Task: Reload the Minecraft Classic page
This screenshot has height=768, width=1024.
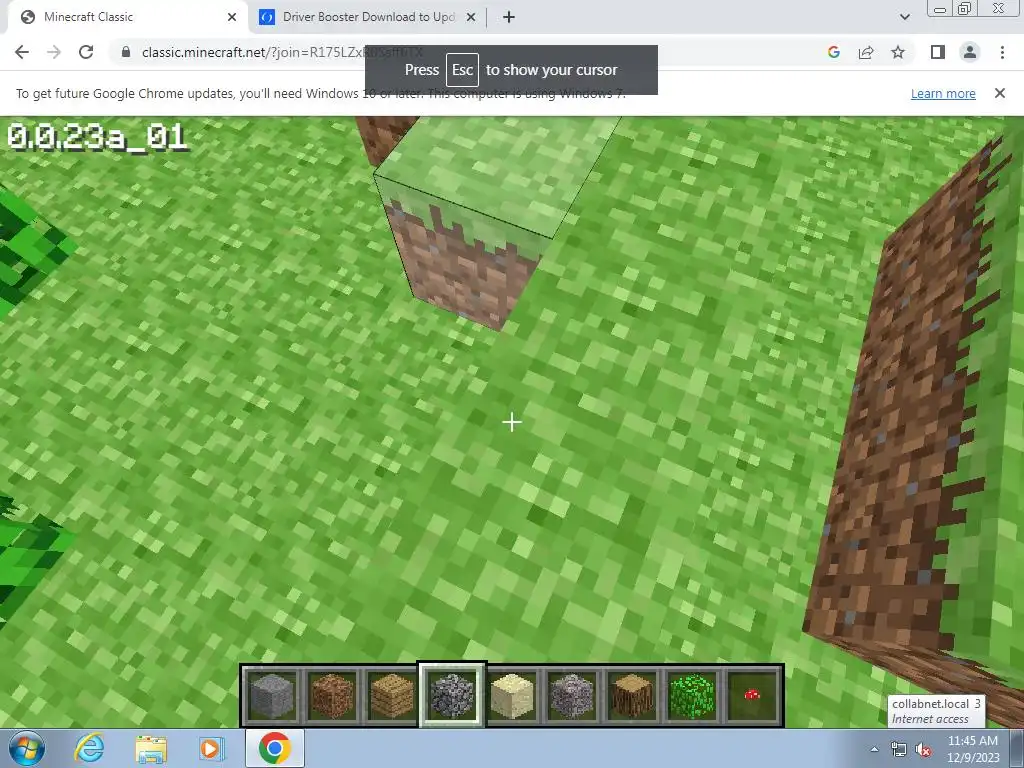Action: [86, 52]
